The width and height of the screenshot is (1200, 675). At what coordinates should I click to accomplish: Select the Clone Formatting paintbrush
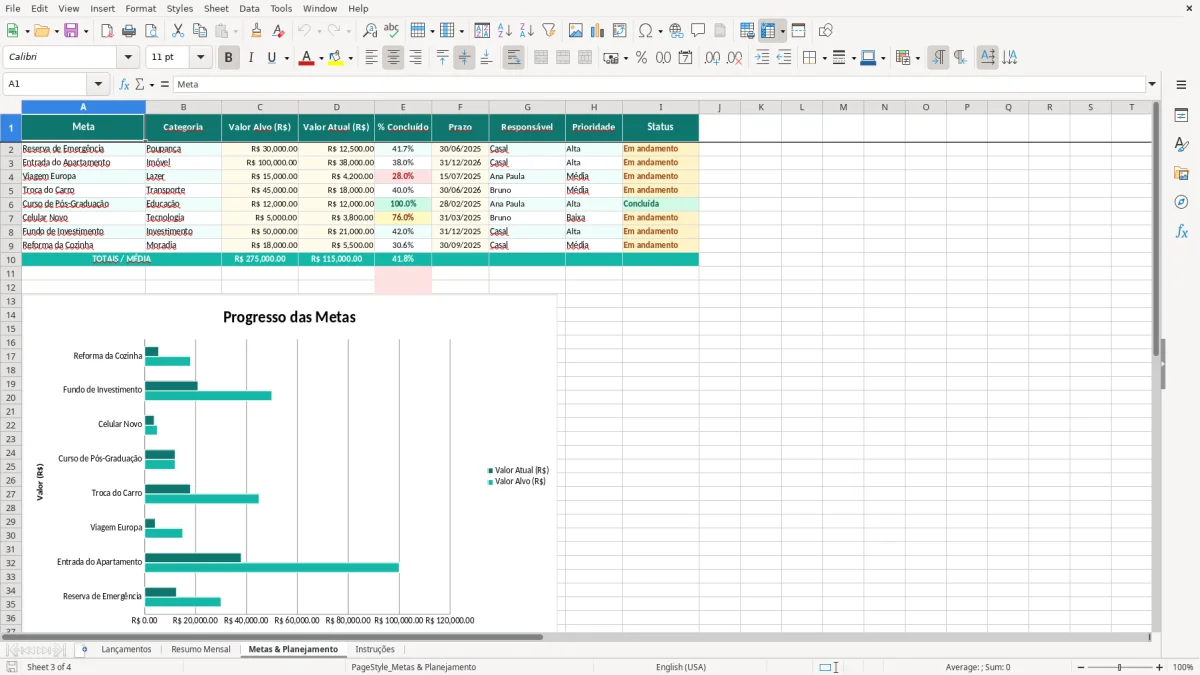pyautogui.click(x=257, y=31)
